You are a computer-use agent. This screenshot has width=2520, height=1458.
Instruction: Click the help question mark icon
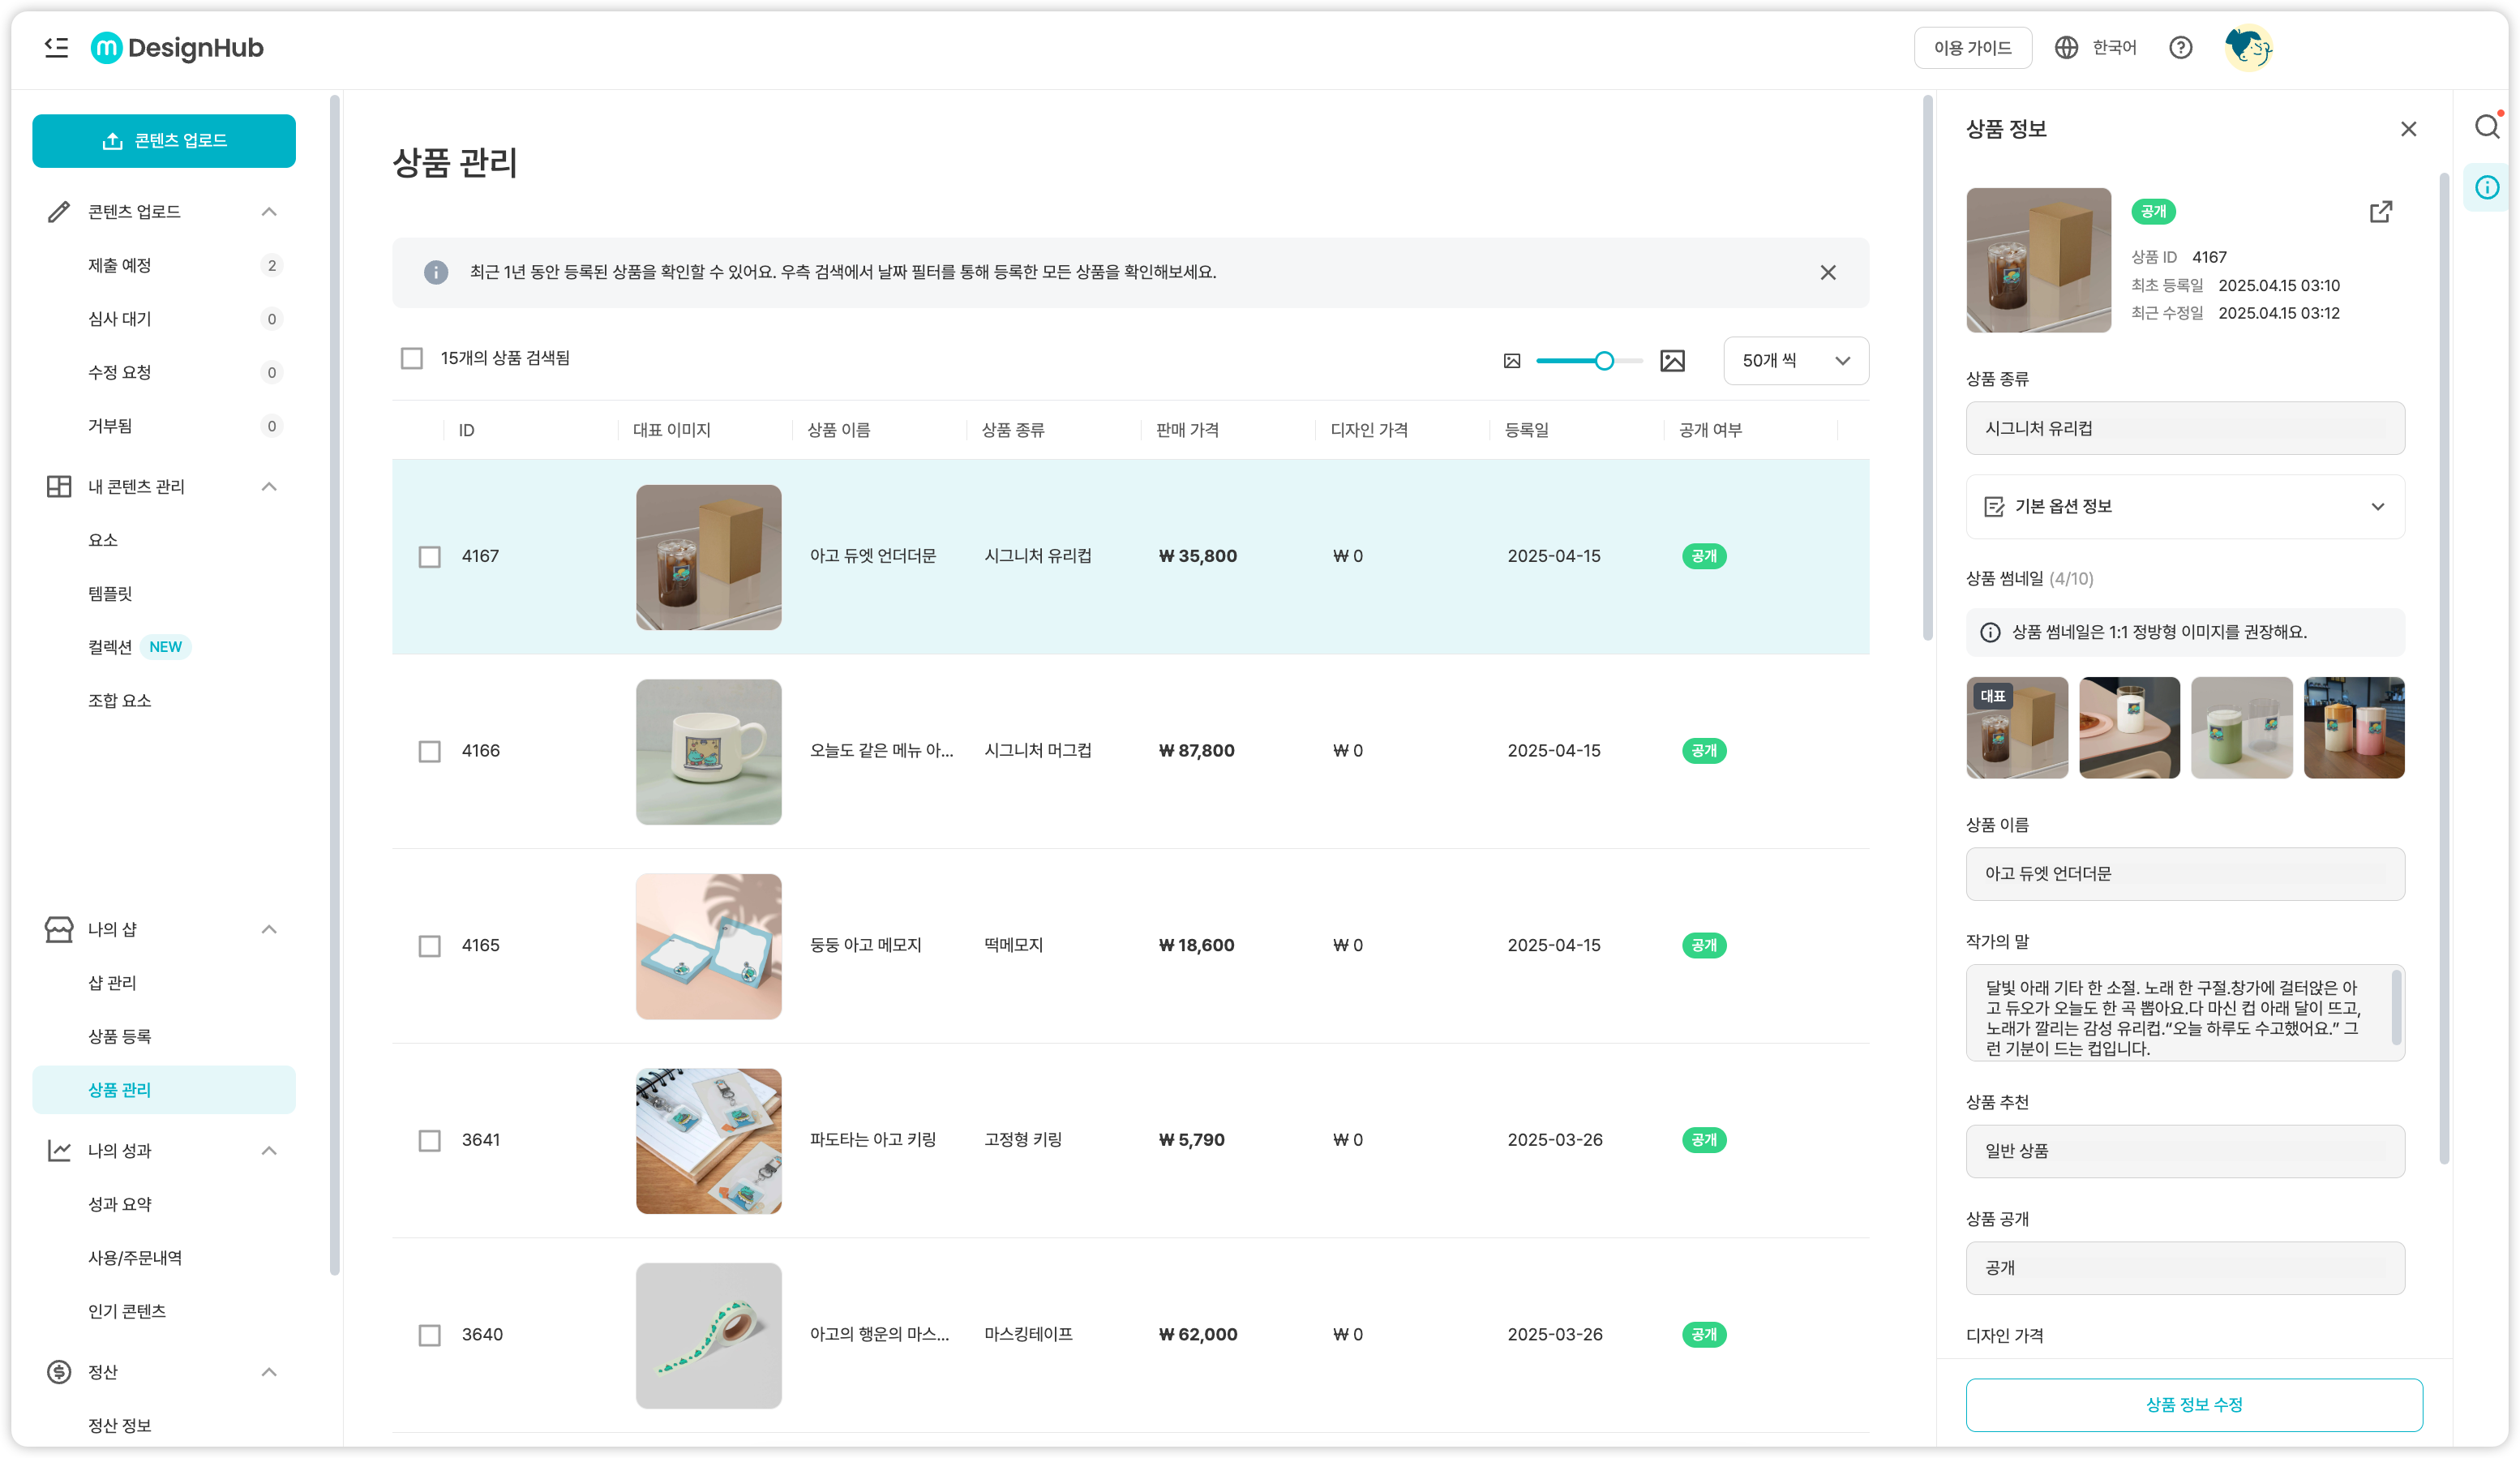(2180, 48)
